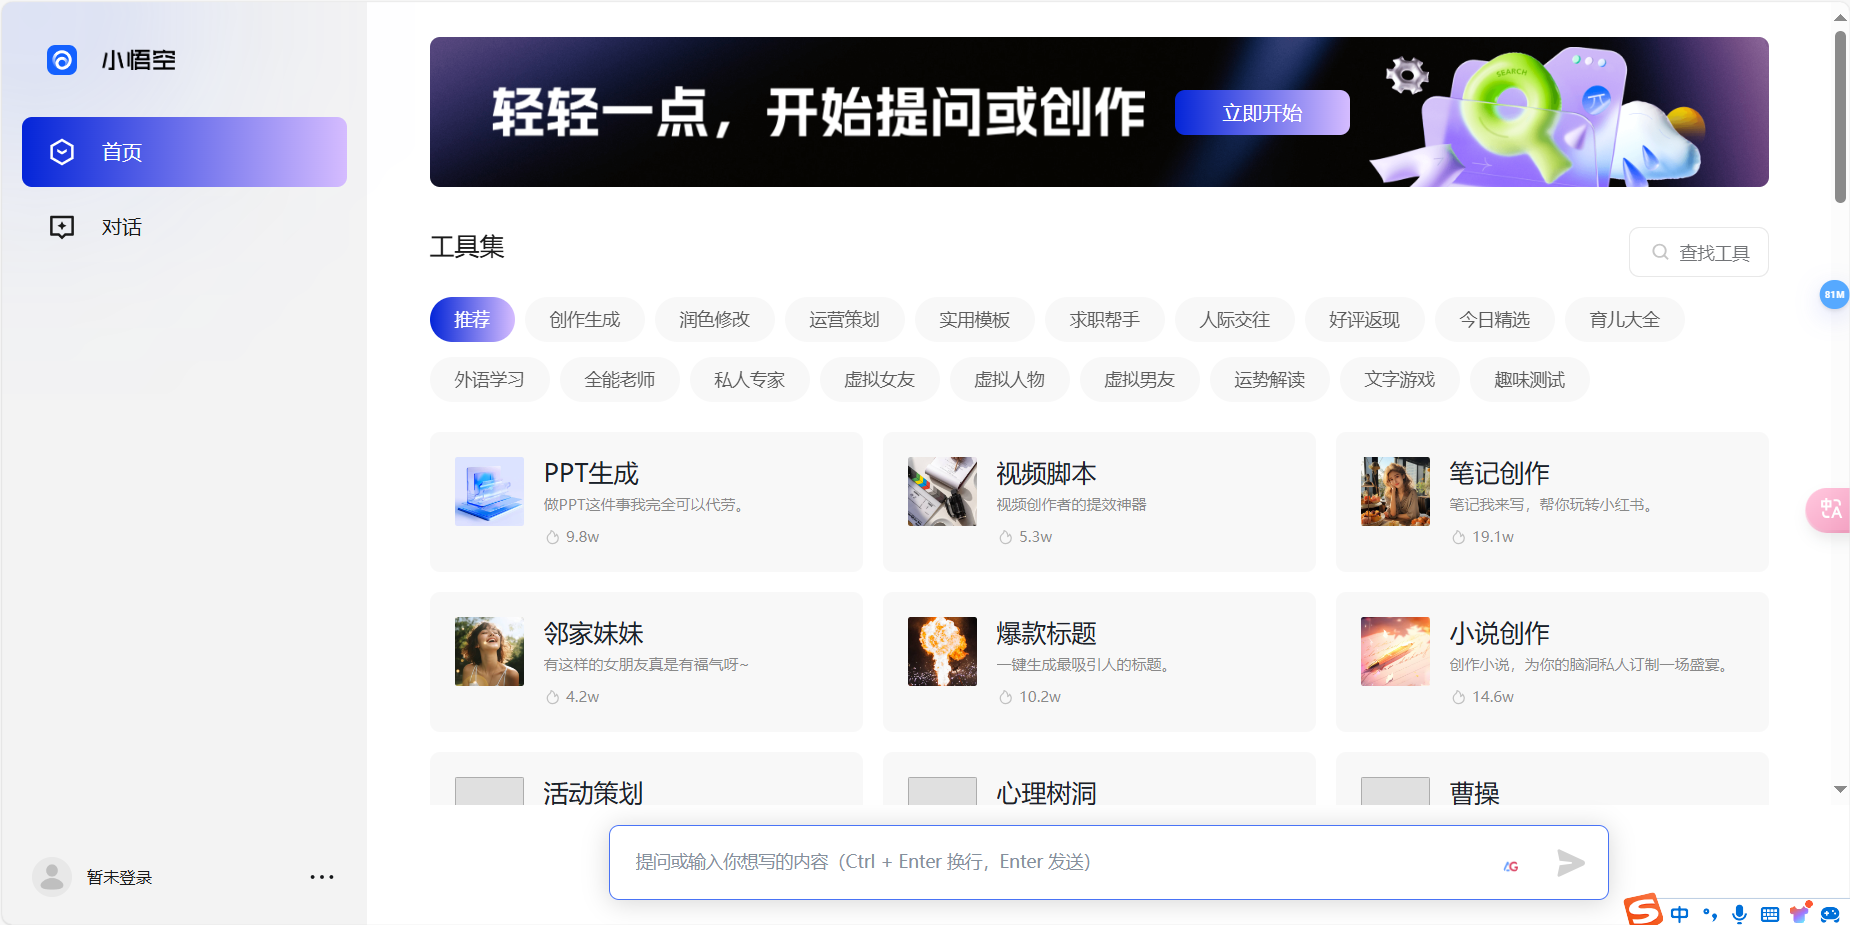
Task: Toggle Chinese/English with the 中 IME switch
Action: click(1680, 913)
